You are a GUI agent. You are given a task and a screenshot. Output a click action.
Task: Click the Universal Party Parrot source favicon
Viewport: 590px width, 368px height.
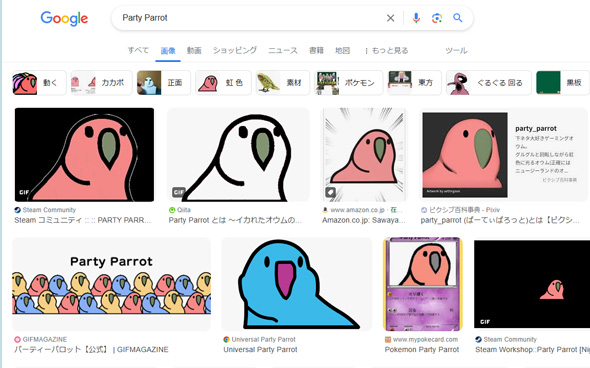click(x=227, y=339)
